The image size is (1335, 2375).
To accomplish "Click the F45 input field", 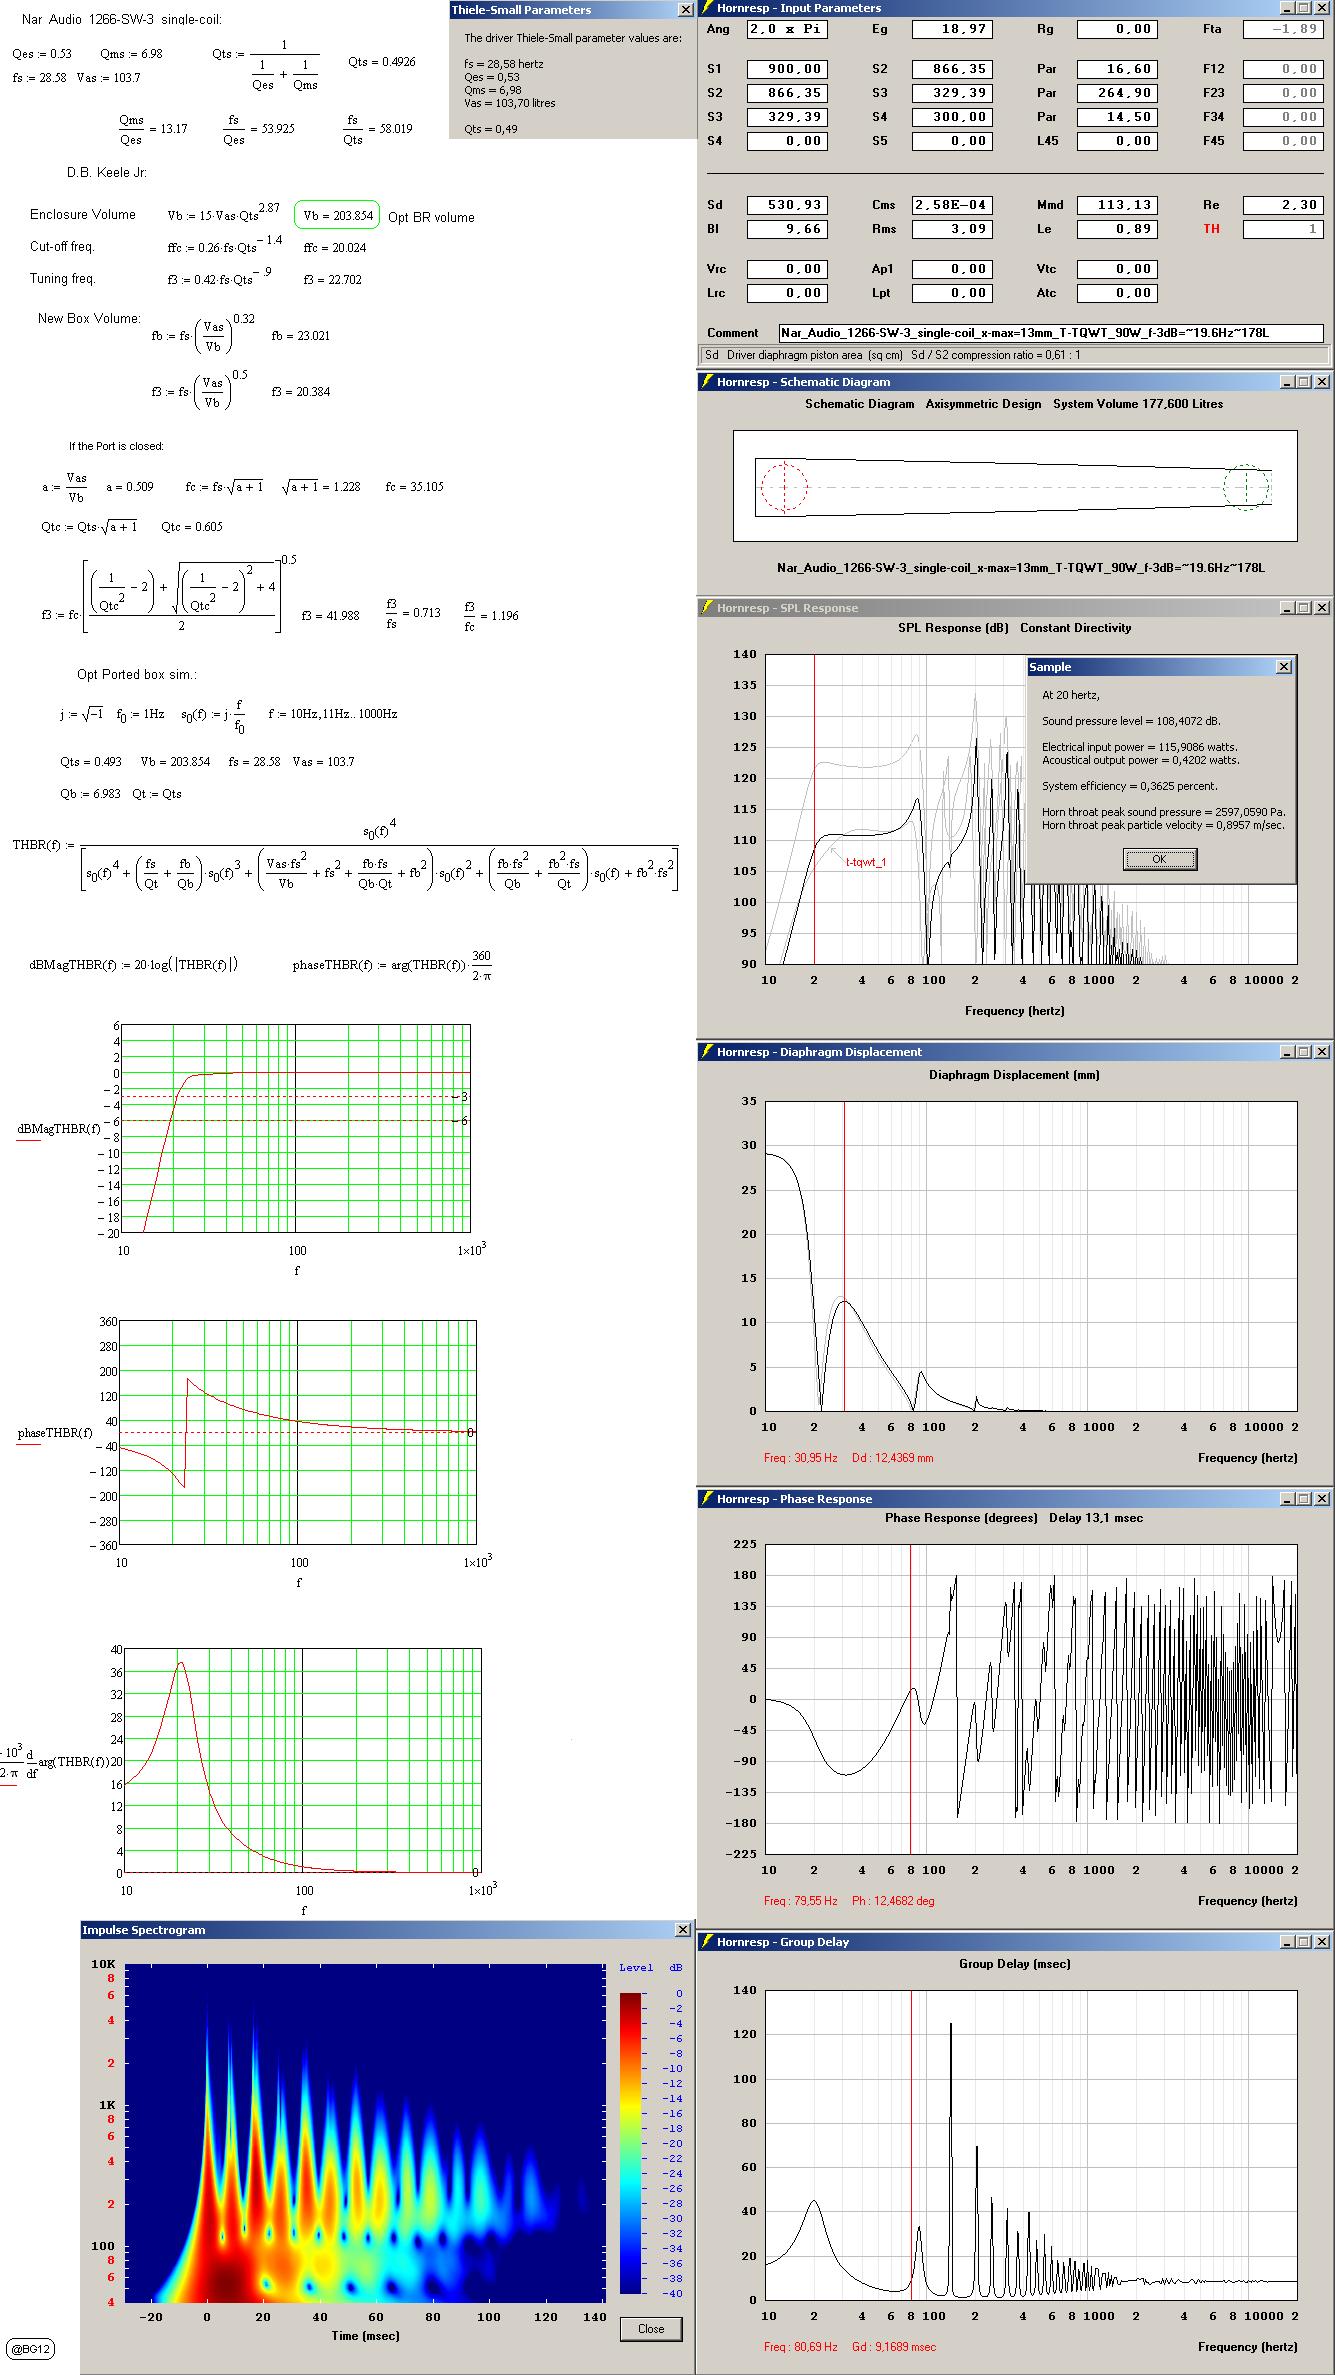I will (1283, 141).
